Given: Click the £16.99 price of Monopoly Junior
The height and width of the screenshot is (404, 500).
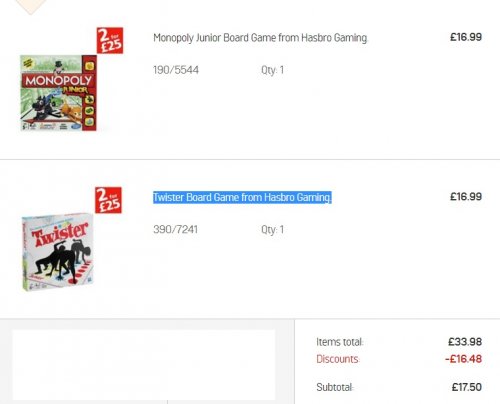Looking at the screenshot, I should pyautogui.click(x=466, y=37).
